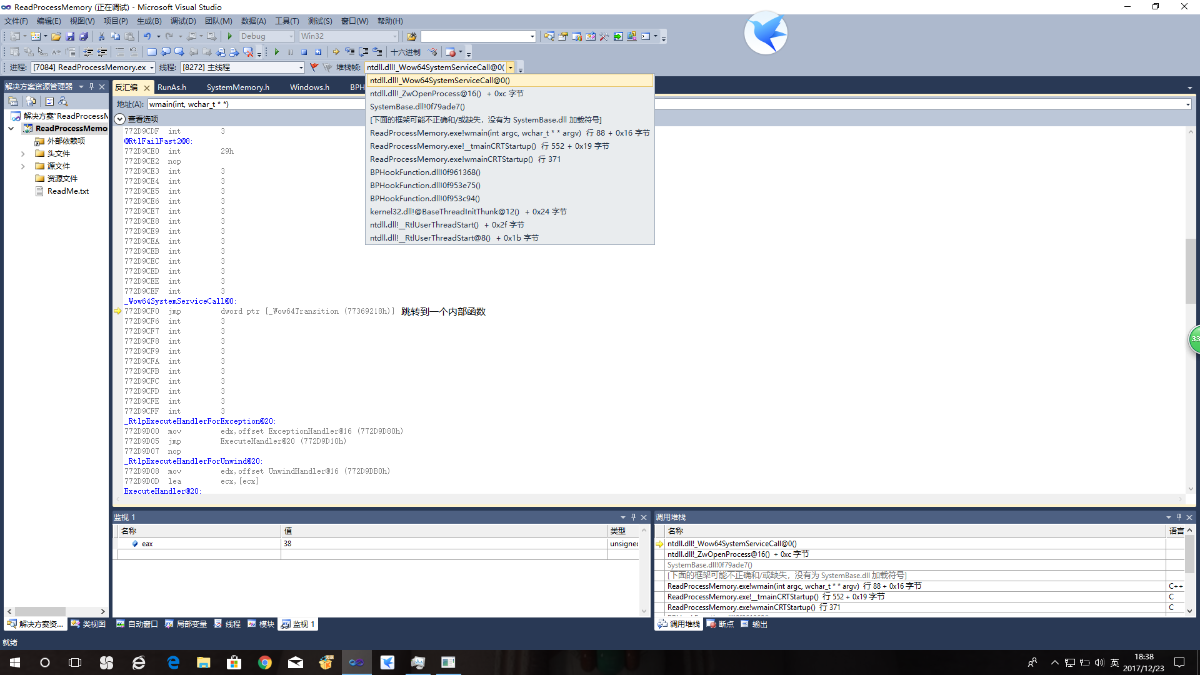Click the Solution Explorer properties icon

pos(14,101)
